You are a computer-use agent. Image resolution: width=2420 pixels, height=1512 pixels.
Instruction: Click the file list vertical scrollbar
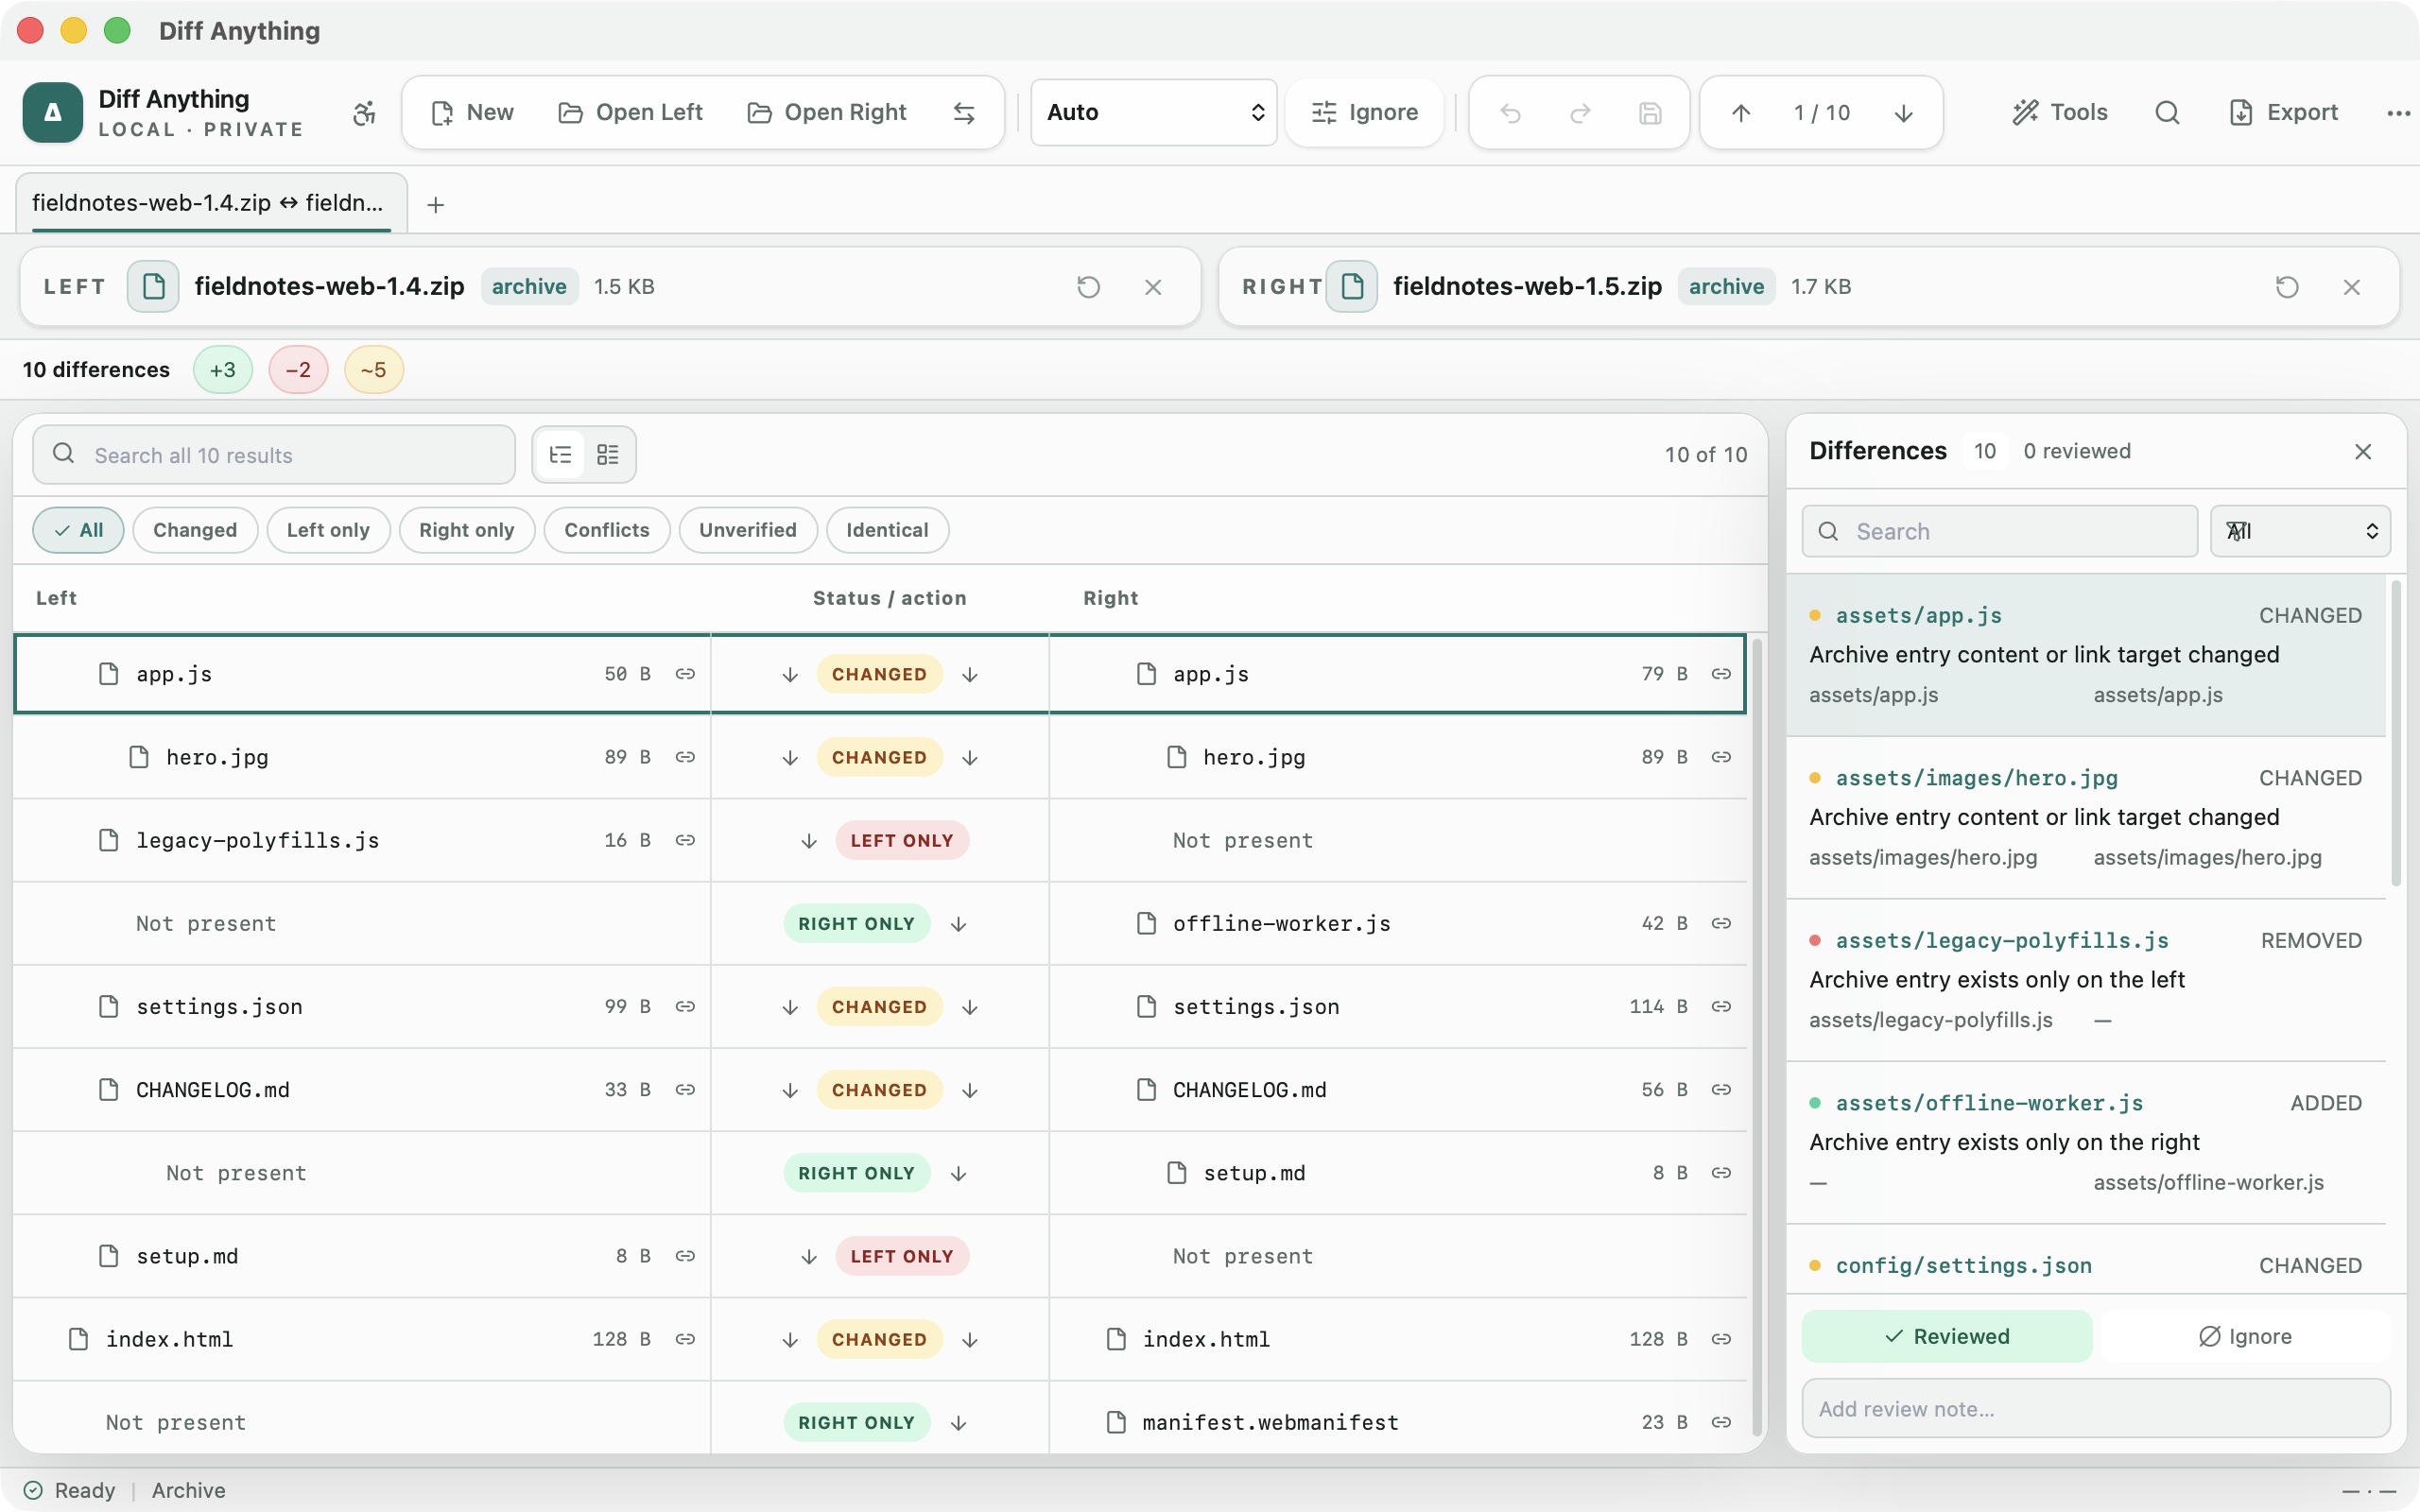pos(1757,1036)
